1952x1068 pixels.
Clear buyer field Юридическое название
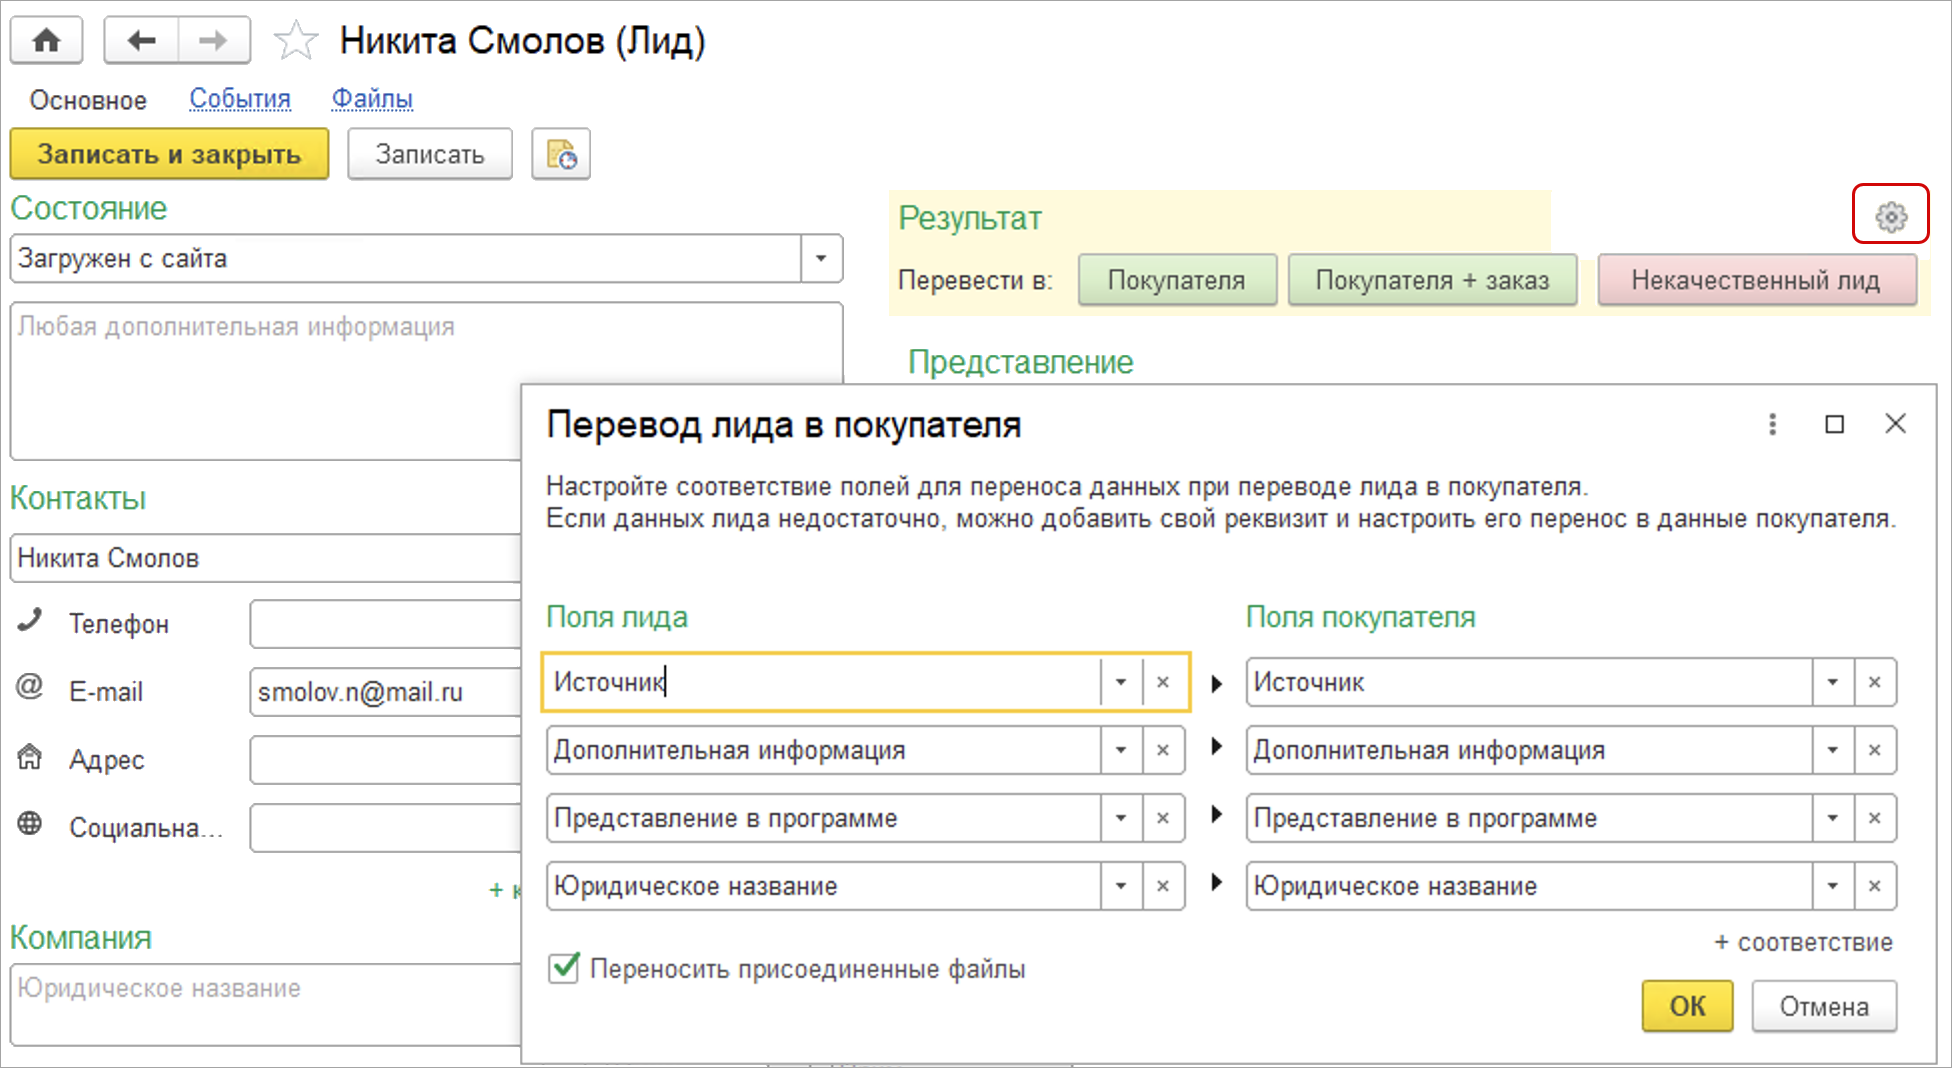pos(1875,886)
